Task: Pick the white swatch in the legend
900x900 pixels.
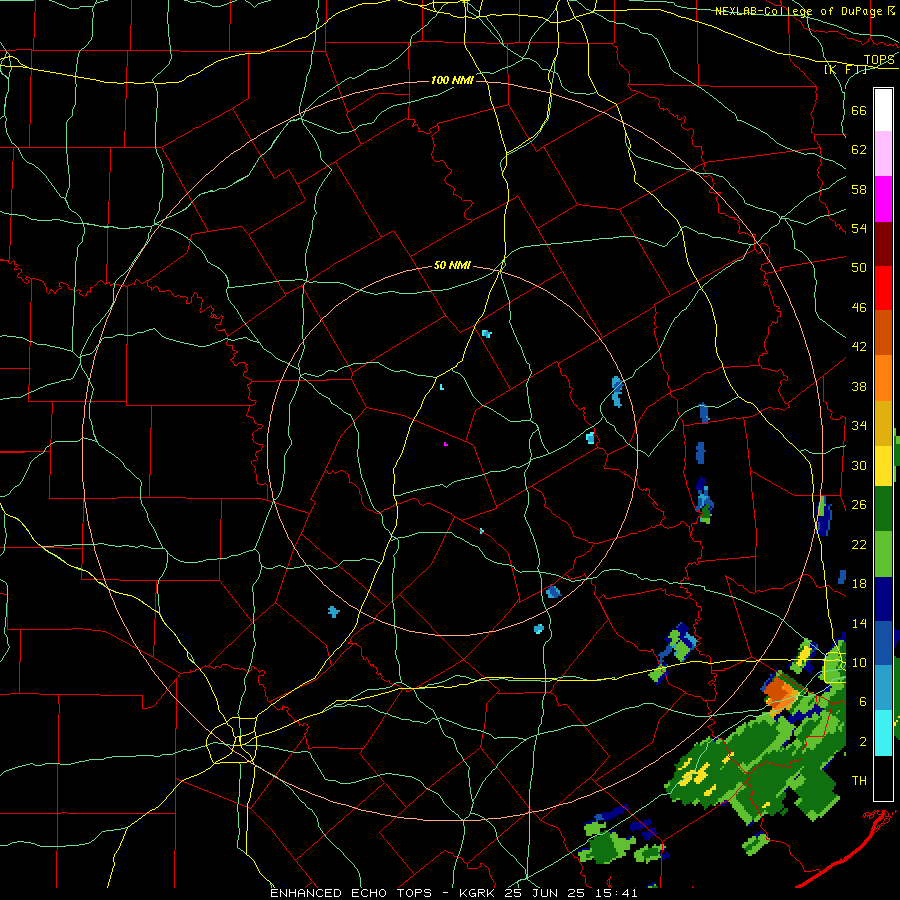Action: (883, 110)
